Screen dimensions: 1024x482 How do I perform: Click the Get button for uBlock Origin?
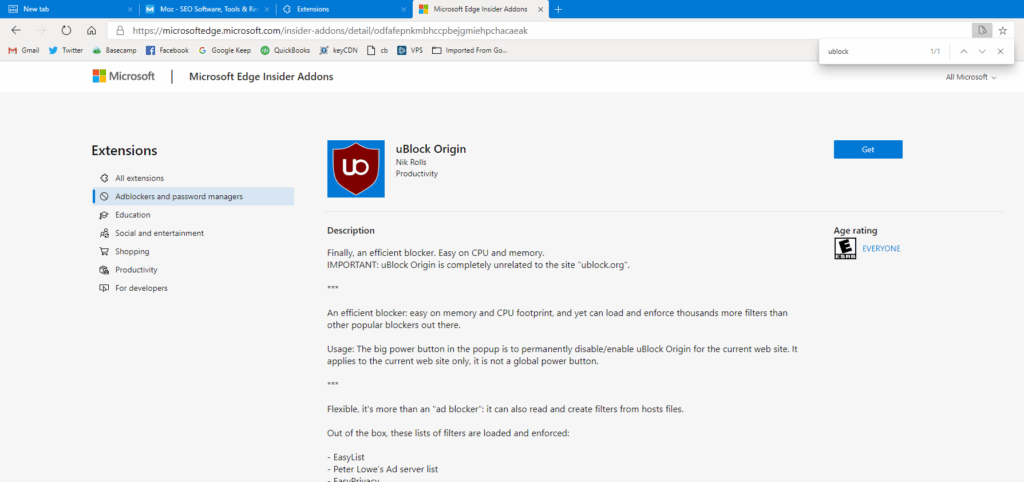coord(868,149)
